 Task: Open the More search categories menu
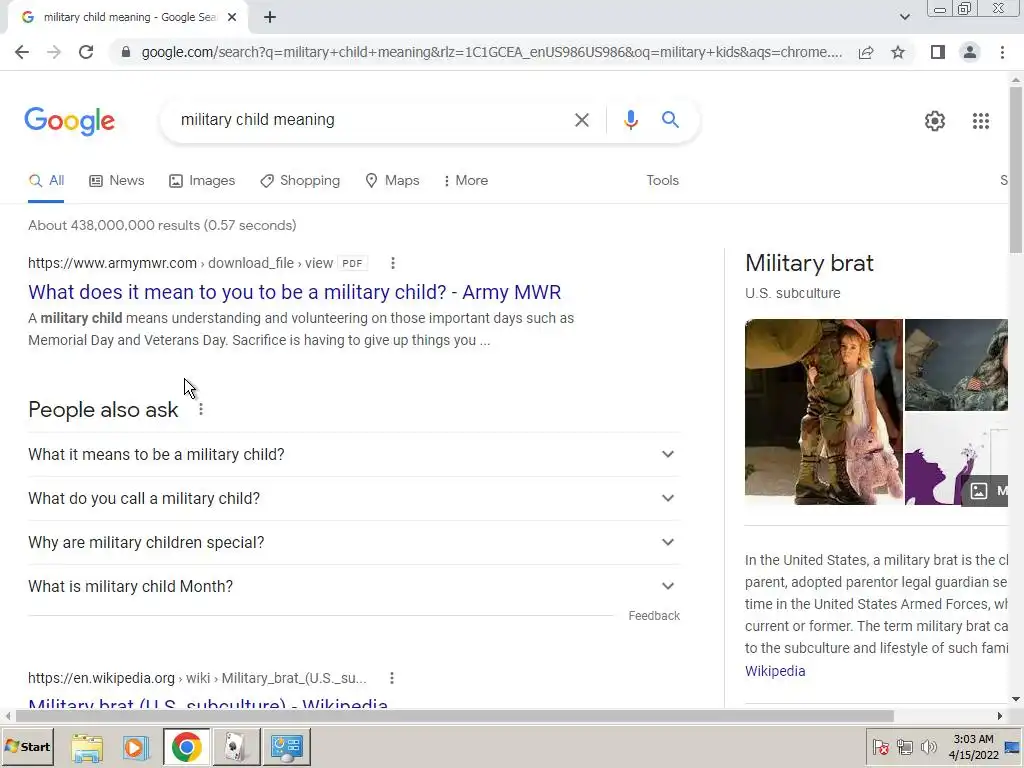coord(465,181)
